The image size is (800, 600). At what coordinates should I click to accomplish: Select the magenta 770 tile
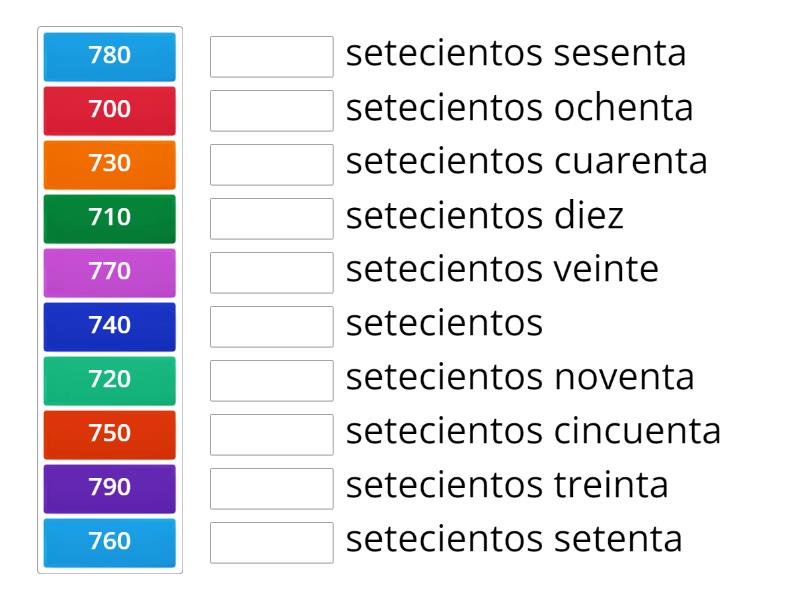tap(108, 272)
